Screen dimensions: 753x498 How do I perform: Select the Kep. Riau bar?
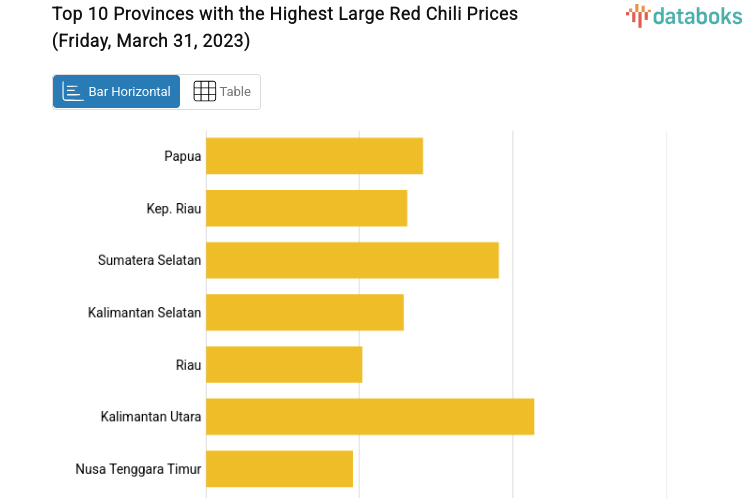point(306,208)
